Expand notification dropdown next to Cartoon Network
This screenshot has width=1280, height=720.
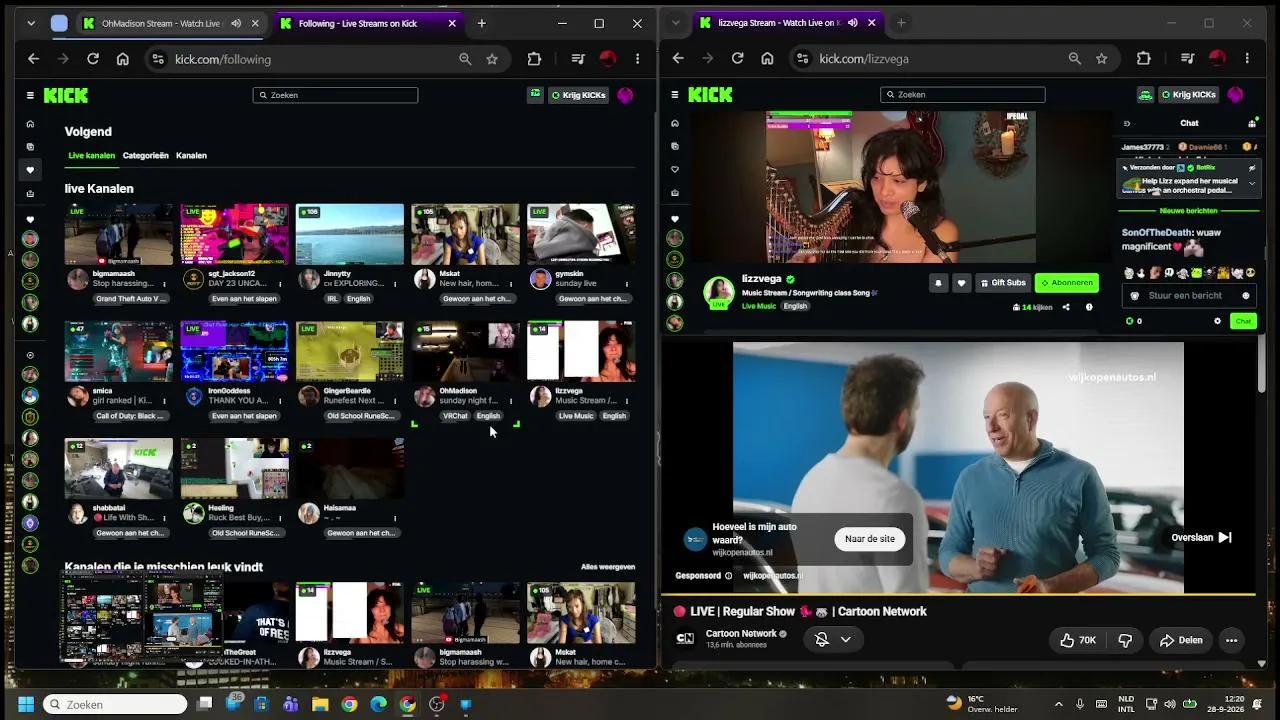tap(846, 640)
